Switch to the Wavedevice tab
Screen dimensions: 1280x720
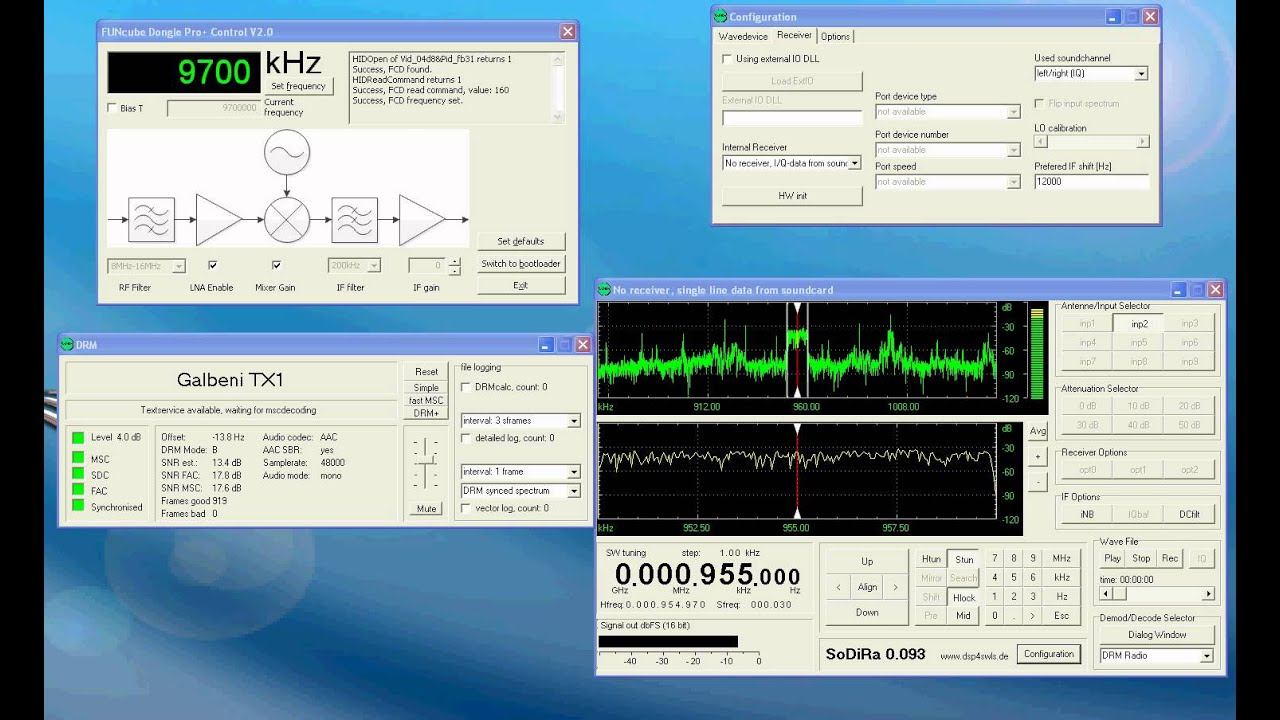[743, 36]
